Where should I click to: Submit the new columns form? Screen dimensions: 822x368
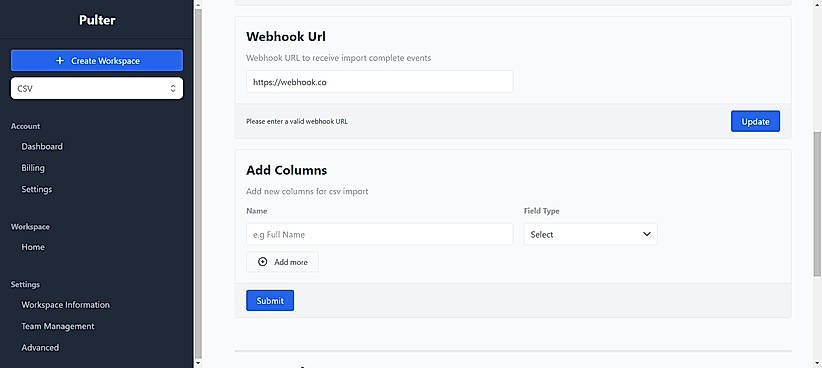point(270,300)
